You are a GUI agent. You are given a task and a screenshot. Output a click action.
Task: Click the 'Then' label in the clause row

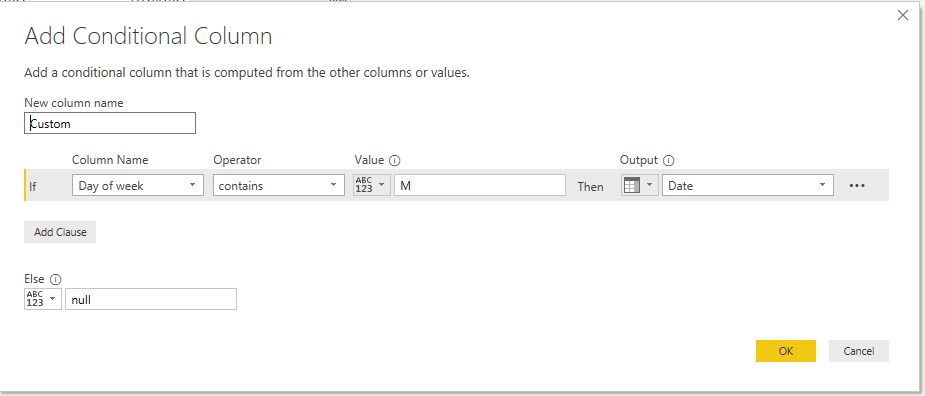point(591,186)
